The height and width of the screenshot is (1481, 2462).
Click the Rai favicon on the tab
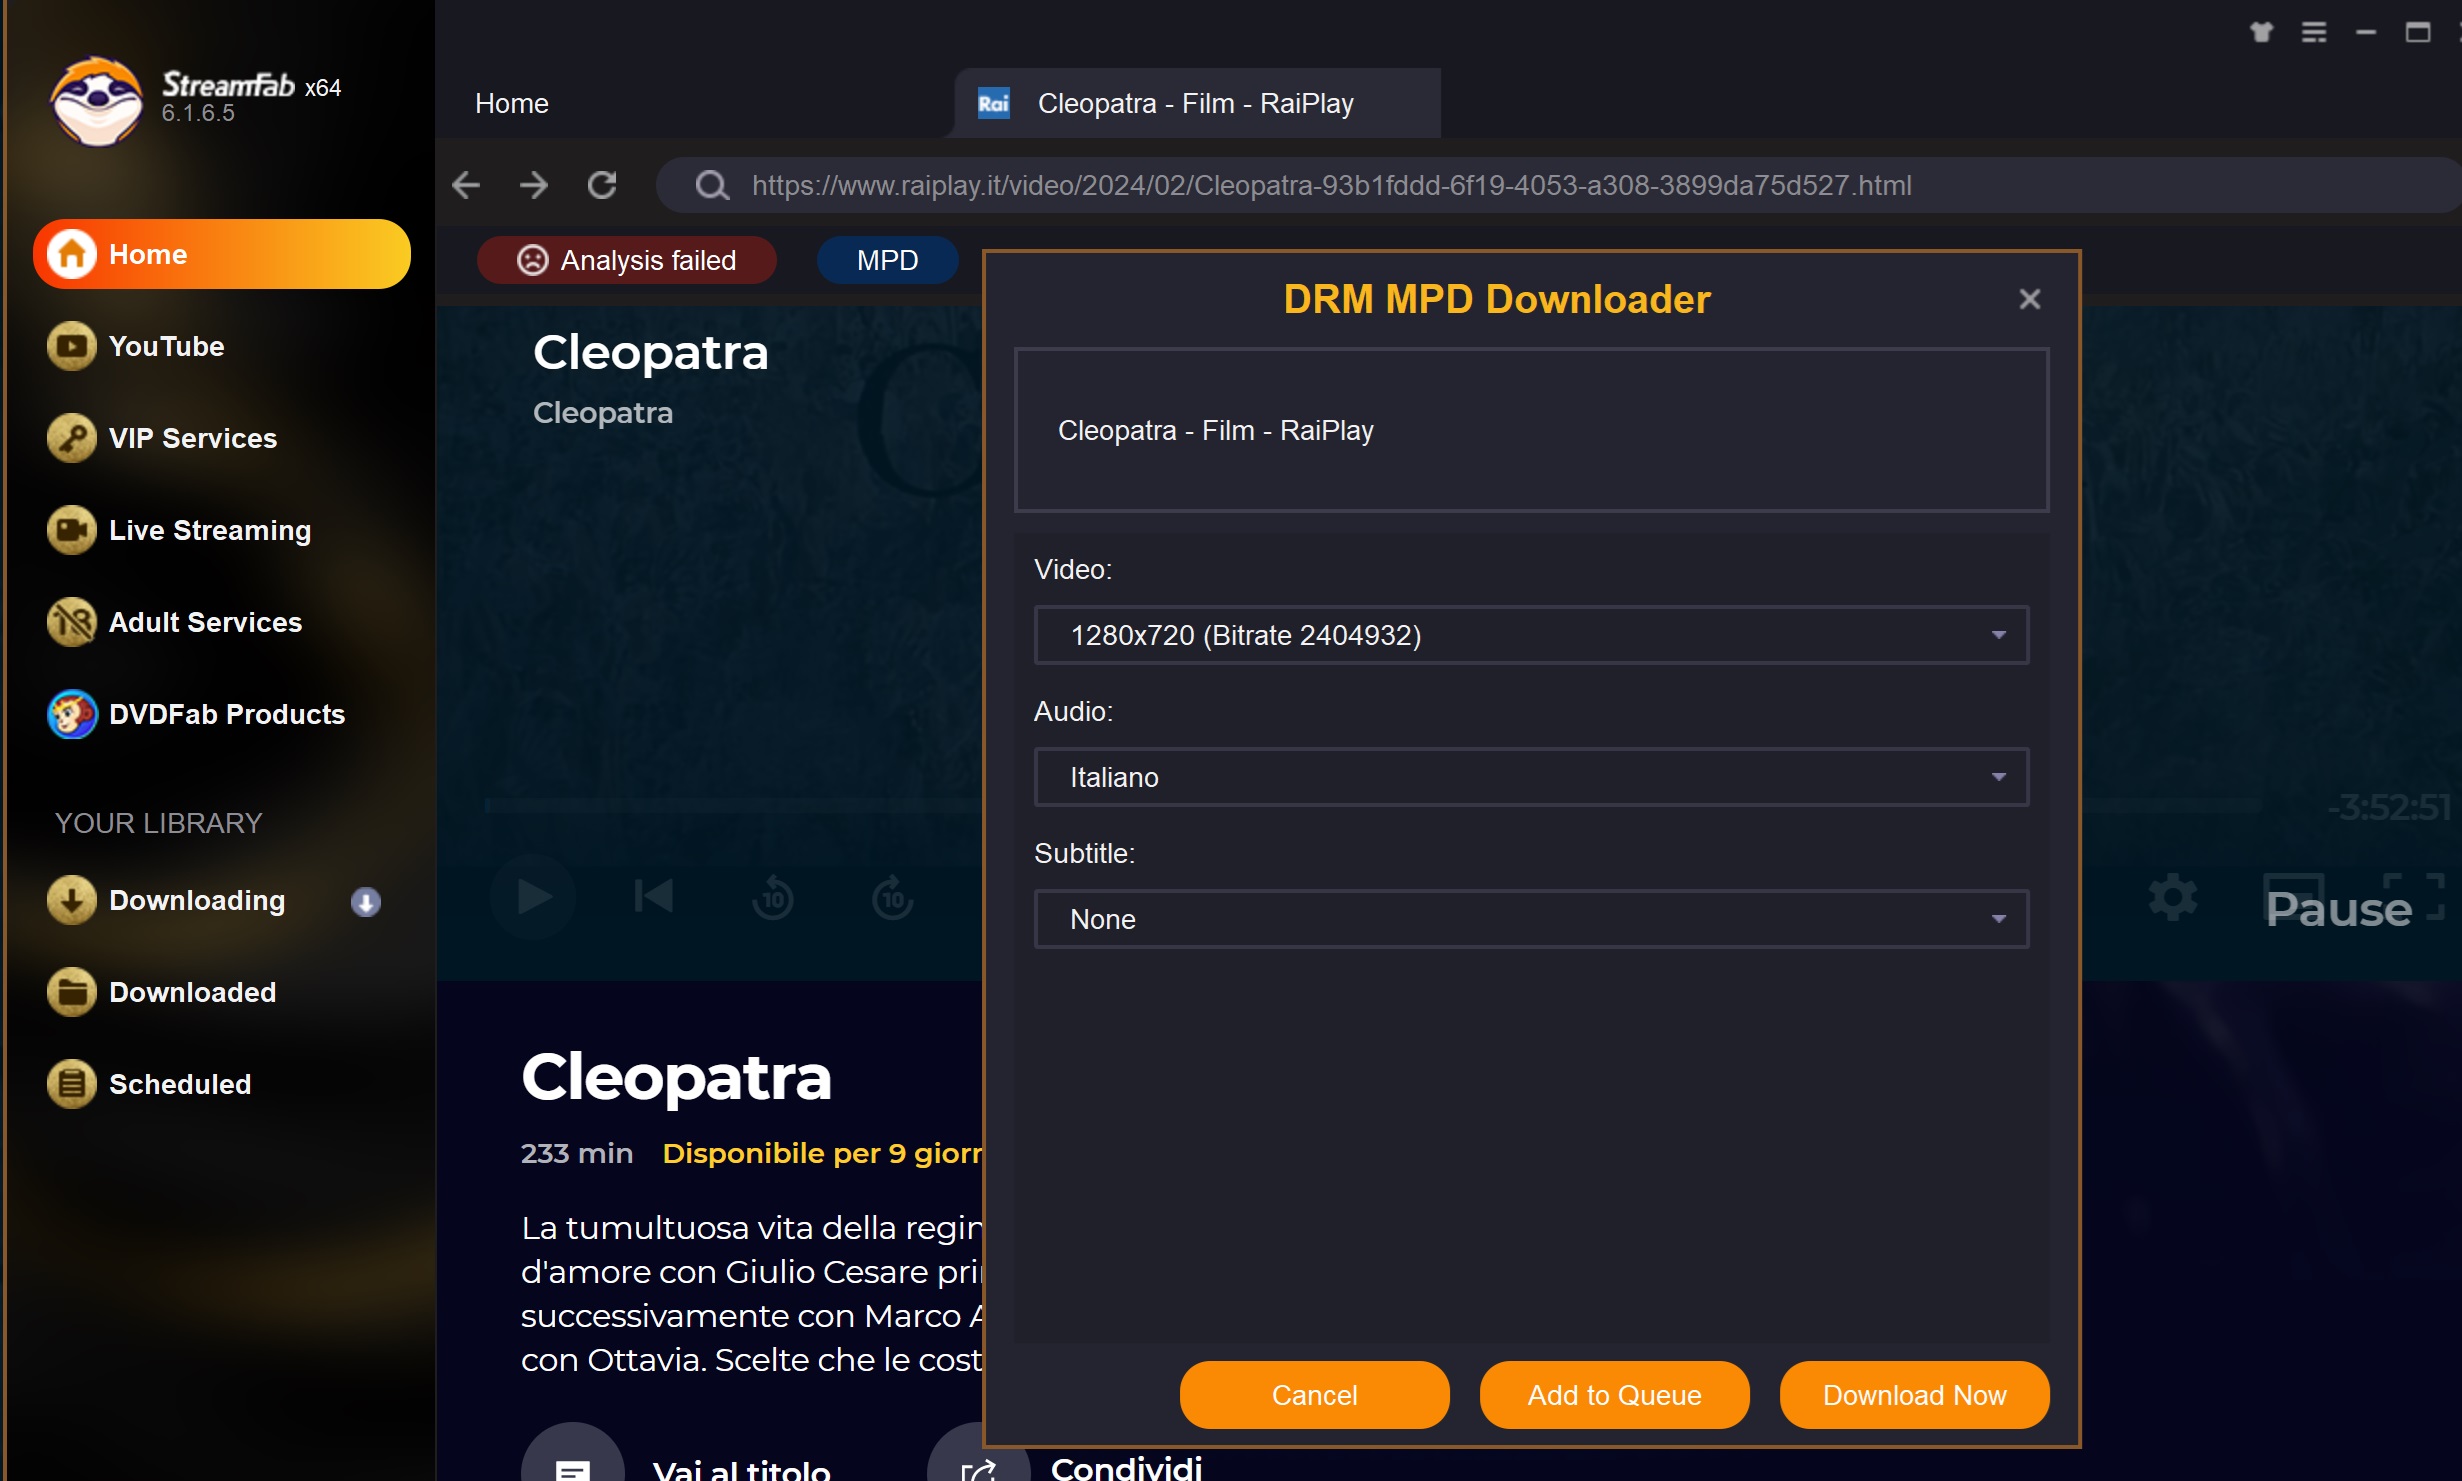(x=993, y=103)
